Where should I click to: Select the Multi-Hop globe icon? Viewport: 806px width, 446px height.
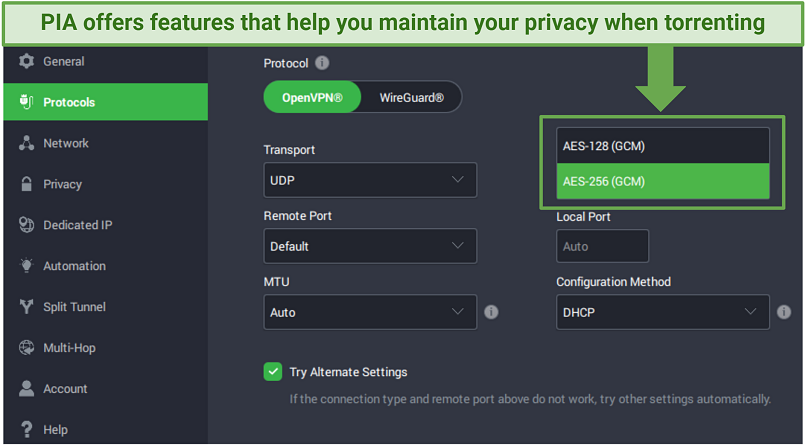[x=26, y=347]
